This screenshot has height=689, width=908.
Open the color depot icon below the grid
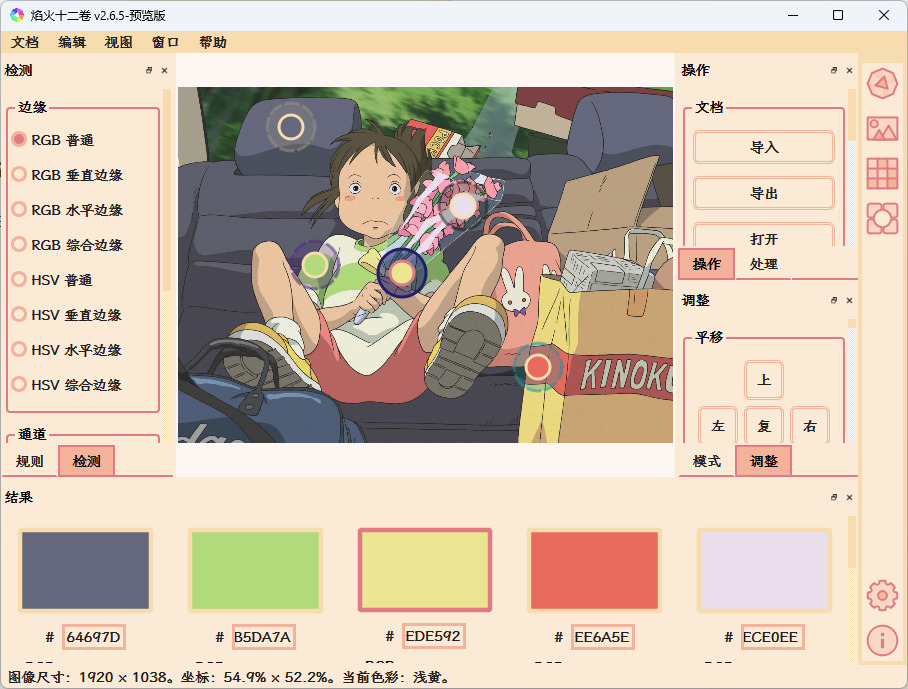tap(882, 218)
